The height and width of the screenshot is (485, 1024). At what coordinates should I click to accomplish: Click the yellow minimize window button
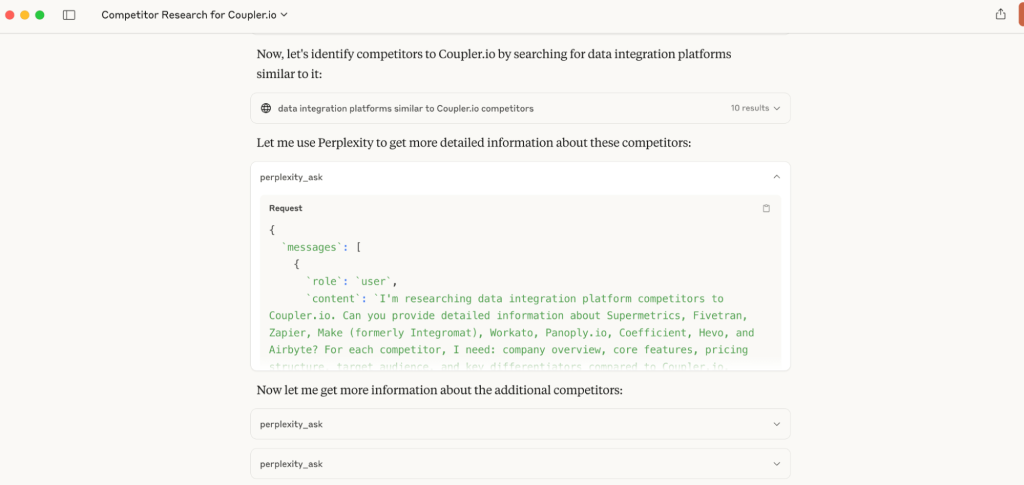(x=25, y=14)
